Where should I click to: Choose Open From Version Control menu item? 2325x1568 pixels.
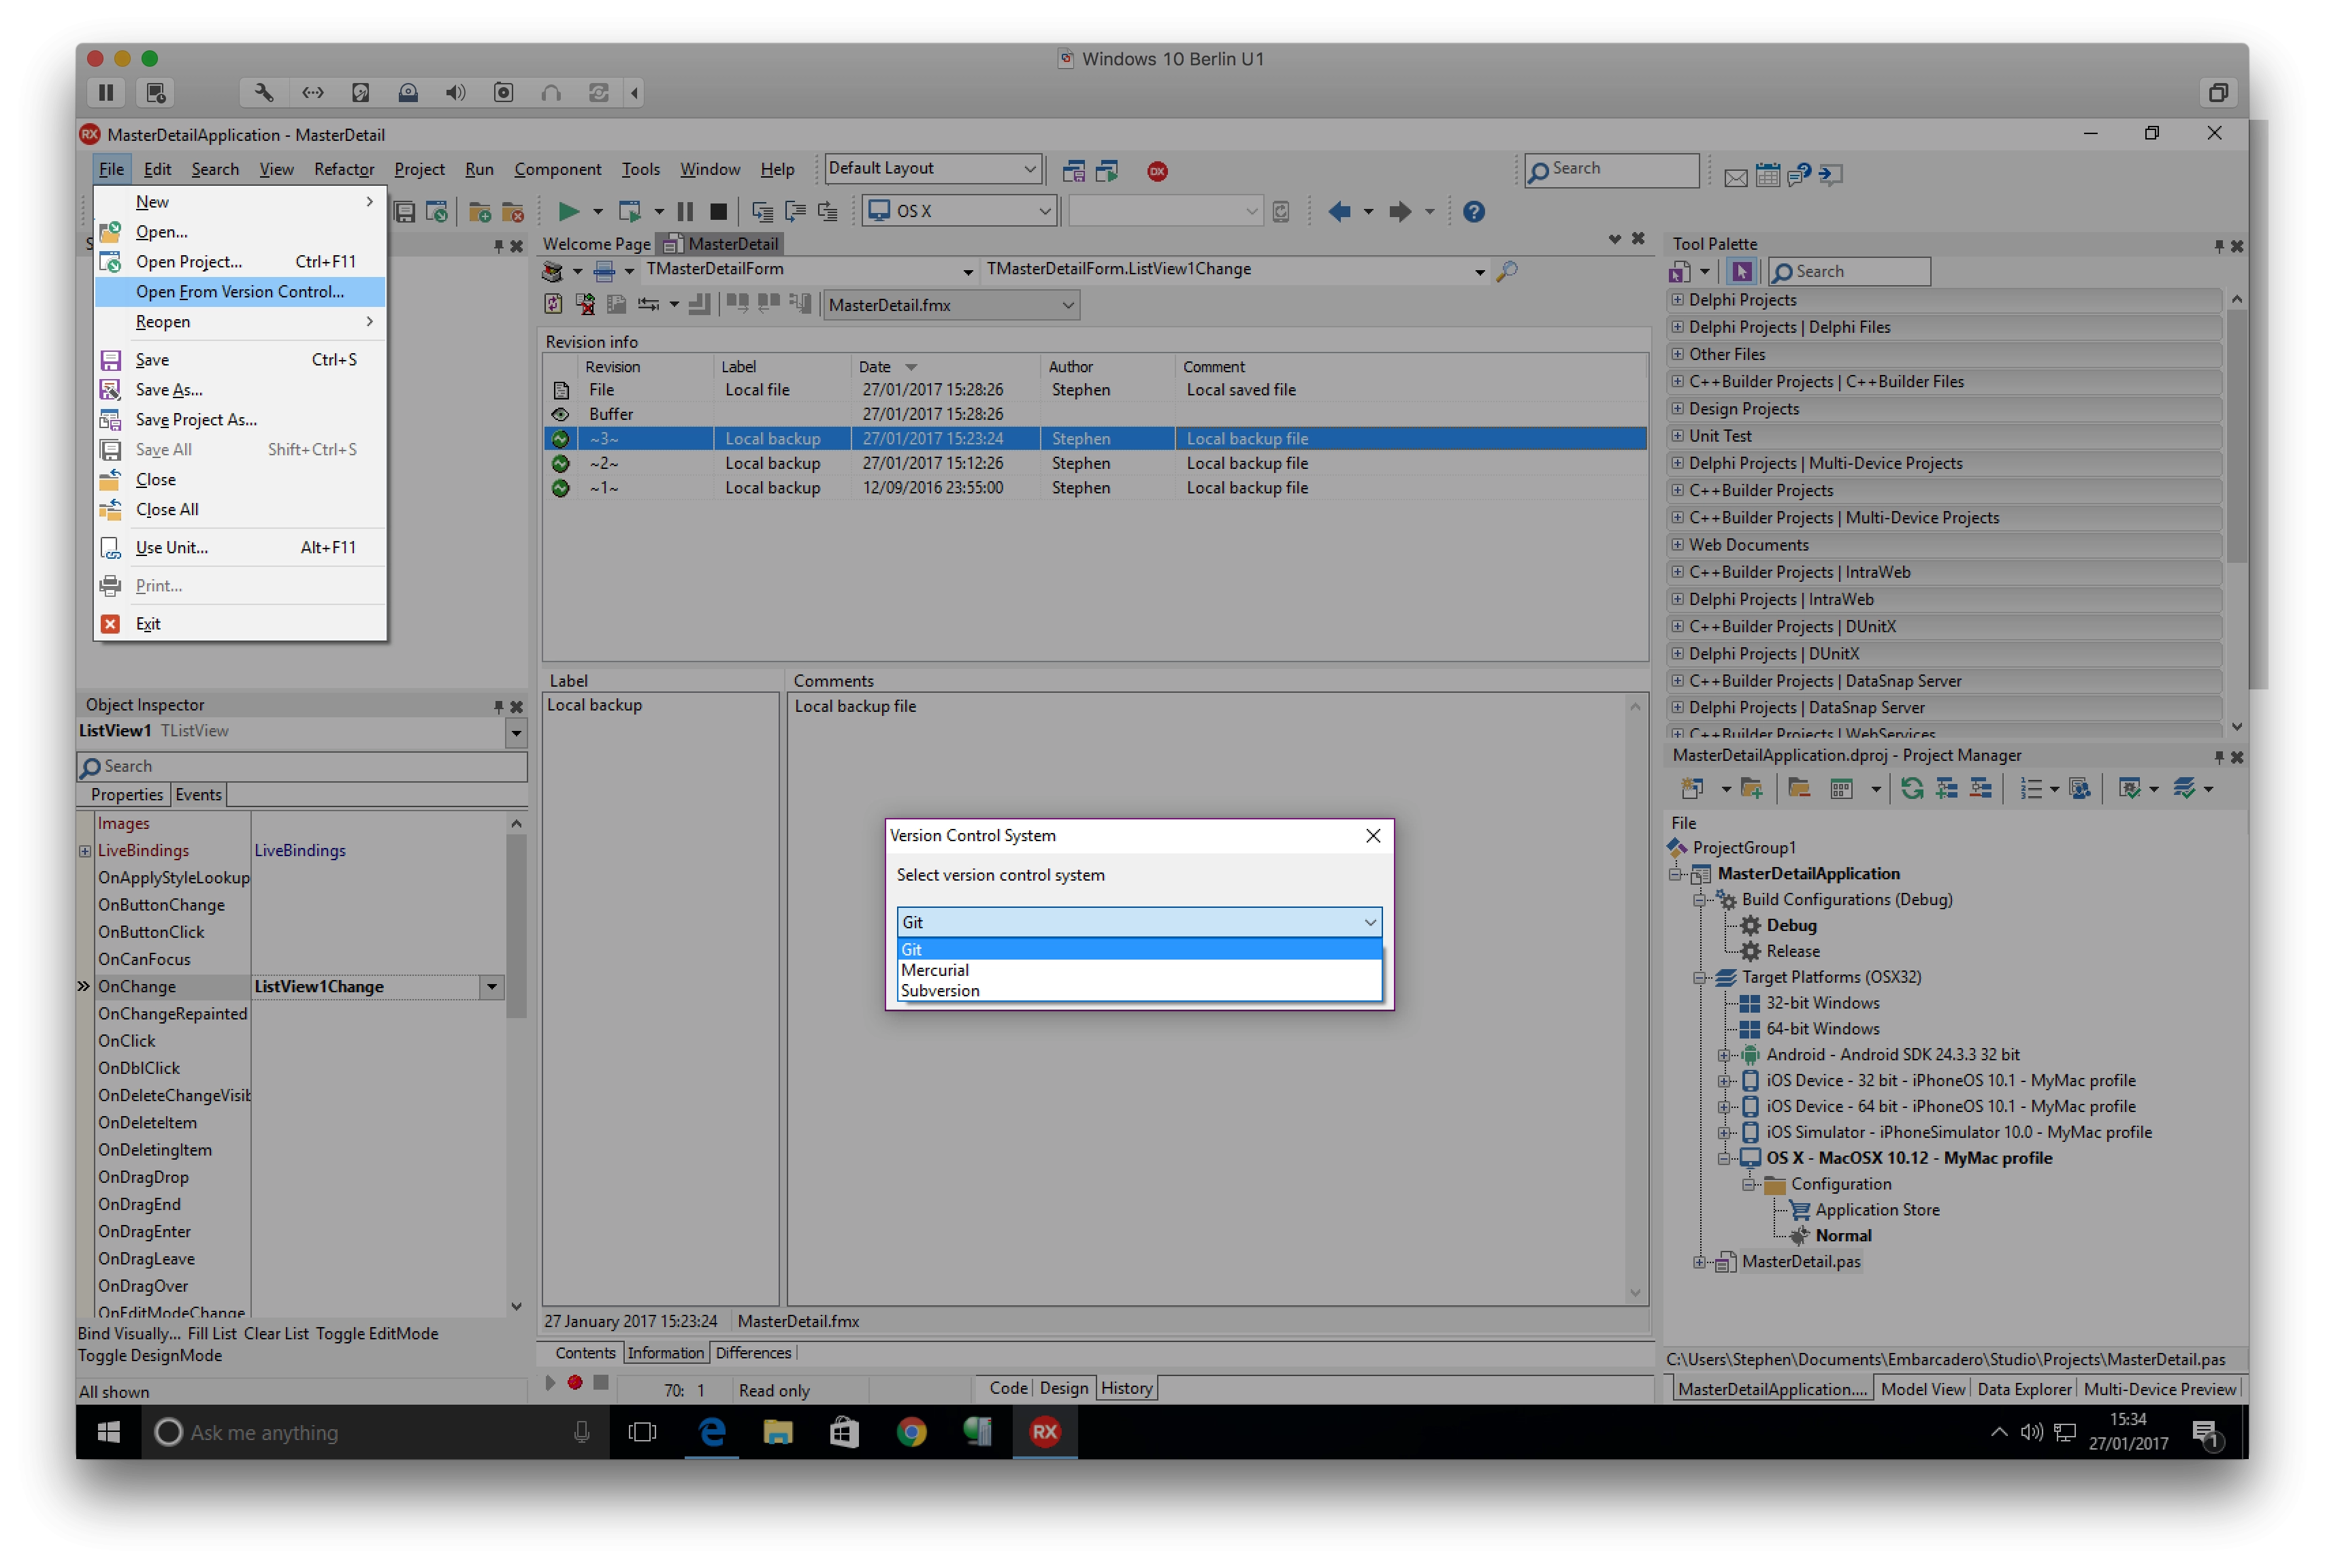[x=240, y=291]
